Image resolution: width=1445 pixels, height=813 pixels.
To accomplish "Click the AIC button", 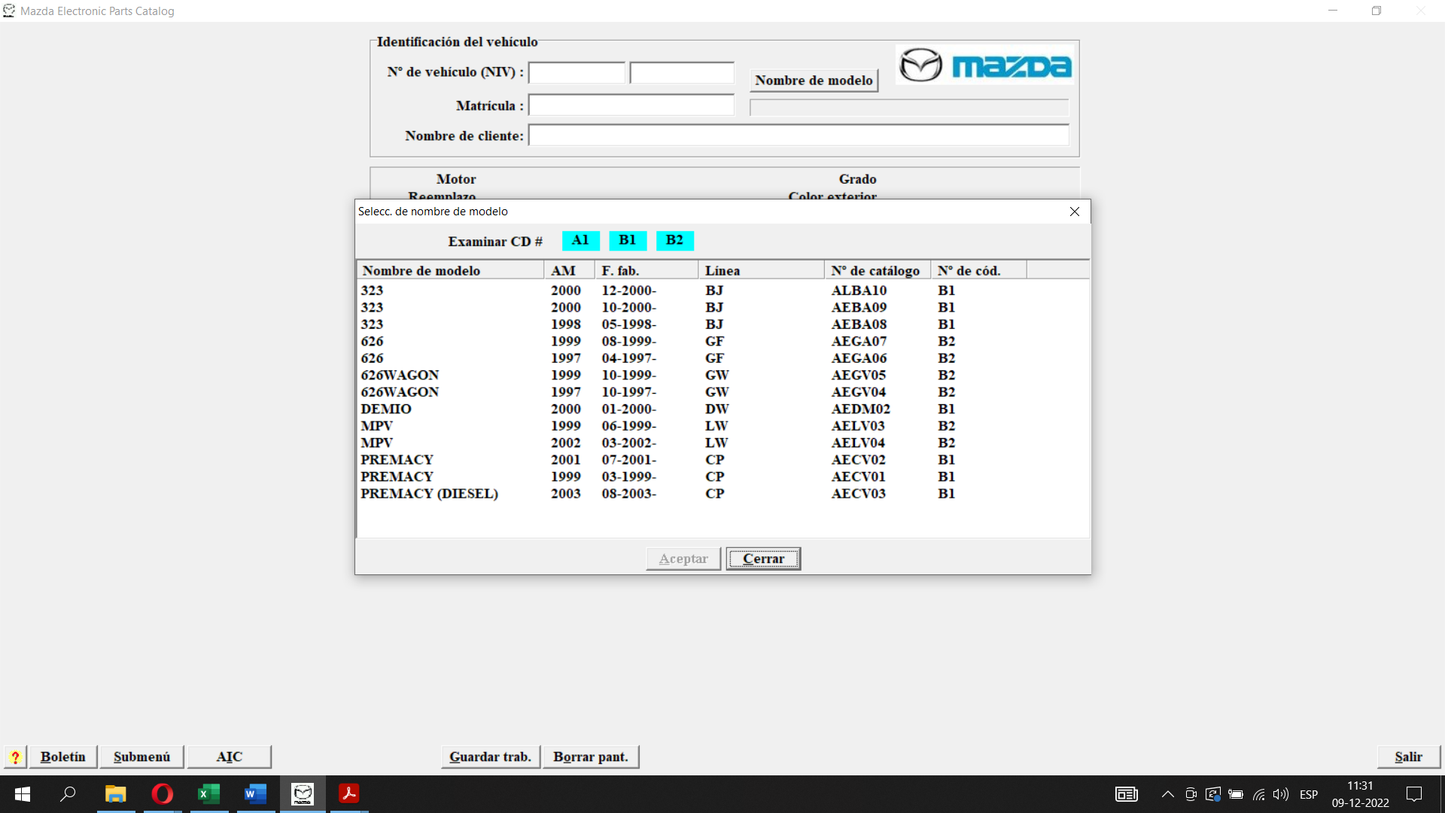I will [229, 757].
